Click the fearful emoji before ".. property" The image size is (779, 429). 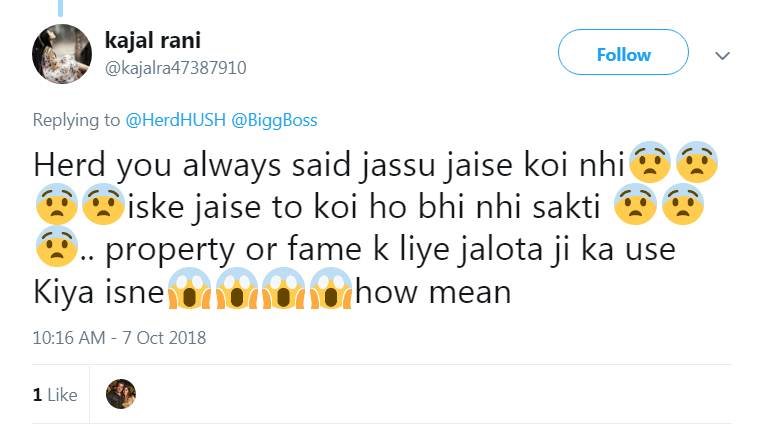(x=54, y=249)
